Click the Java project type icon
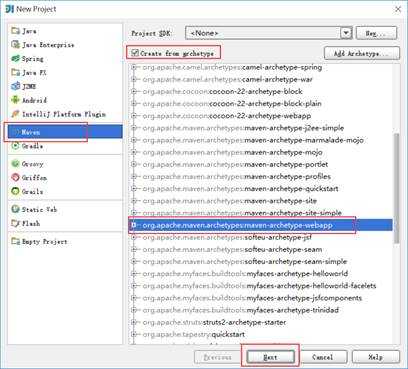 15,31
